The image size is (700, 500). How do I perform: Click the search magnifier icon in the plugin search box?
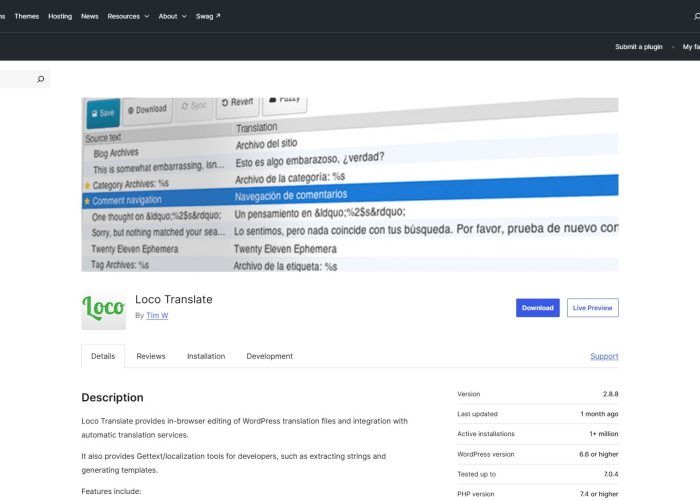click(x=41, y=79)
